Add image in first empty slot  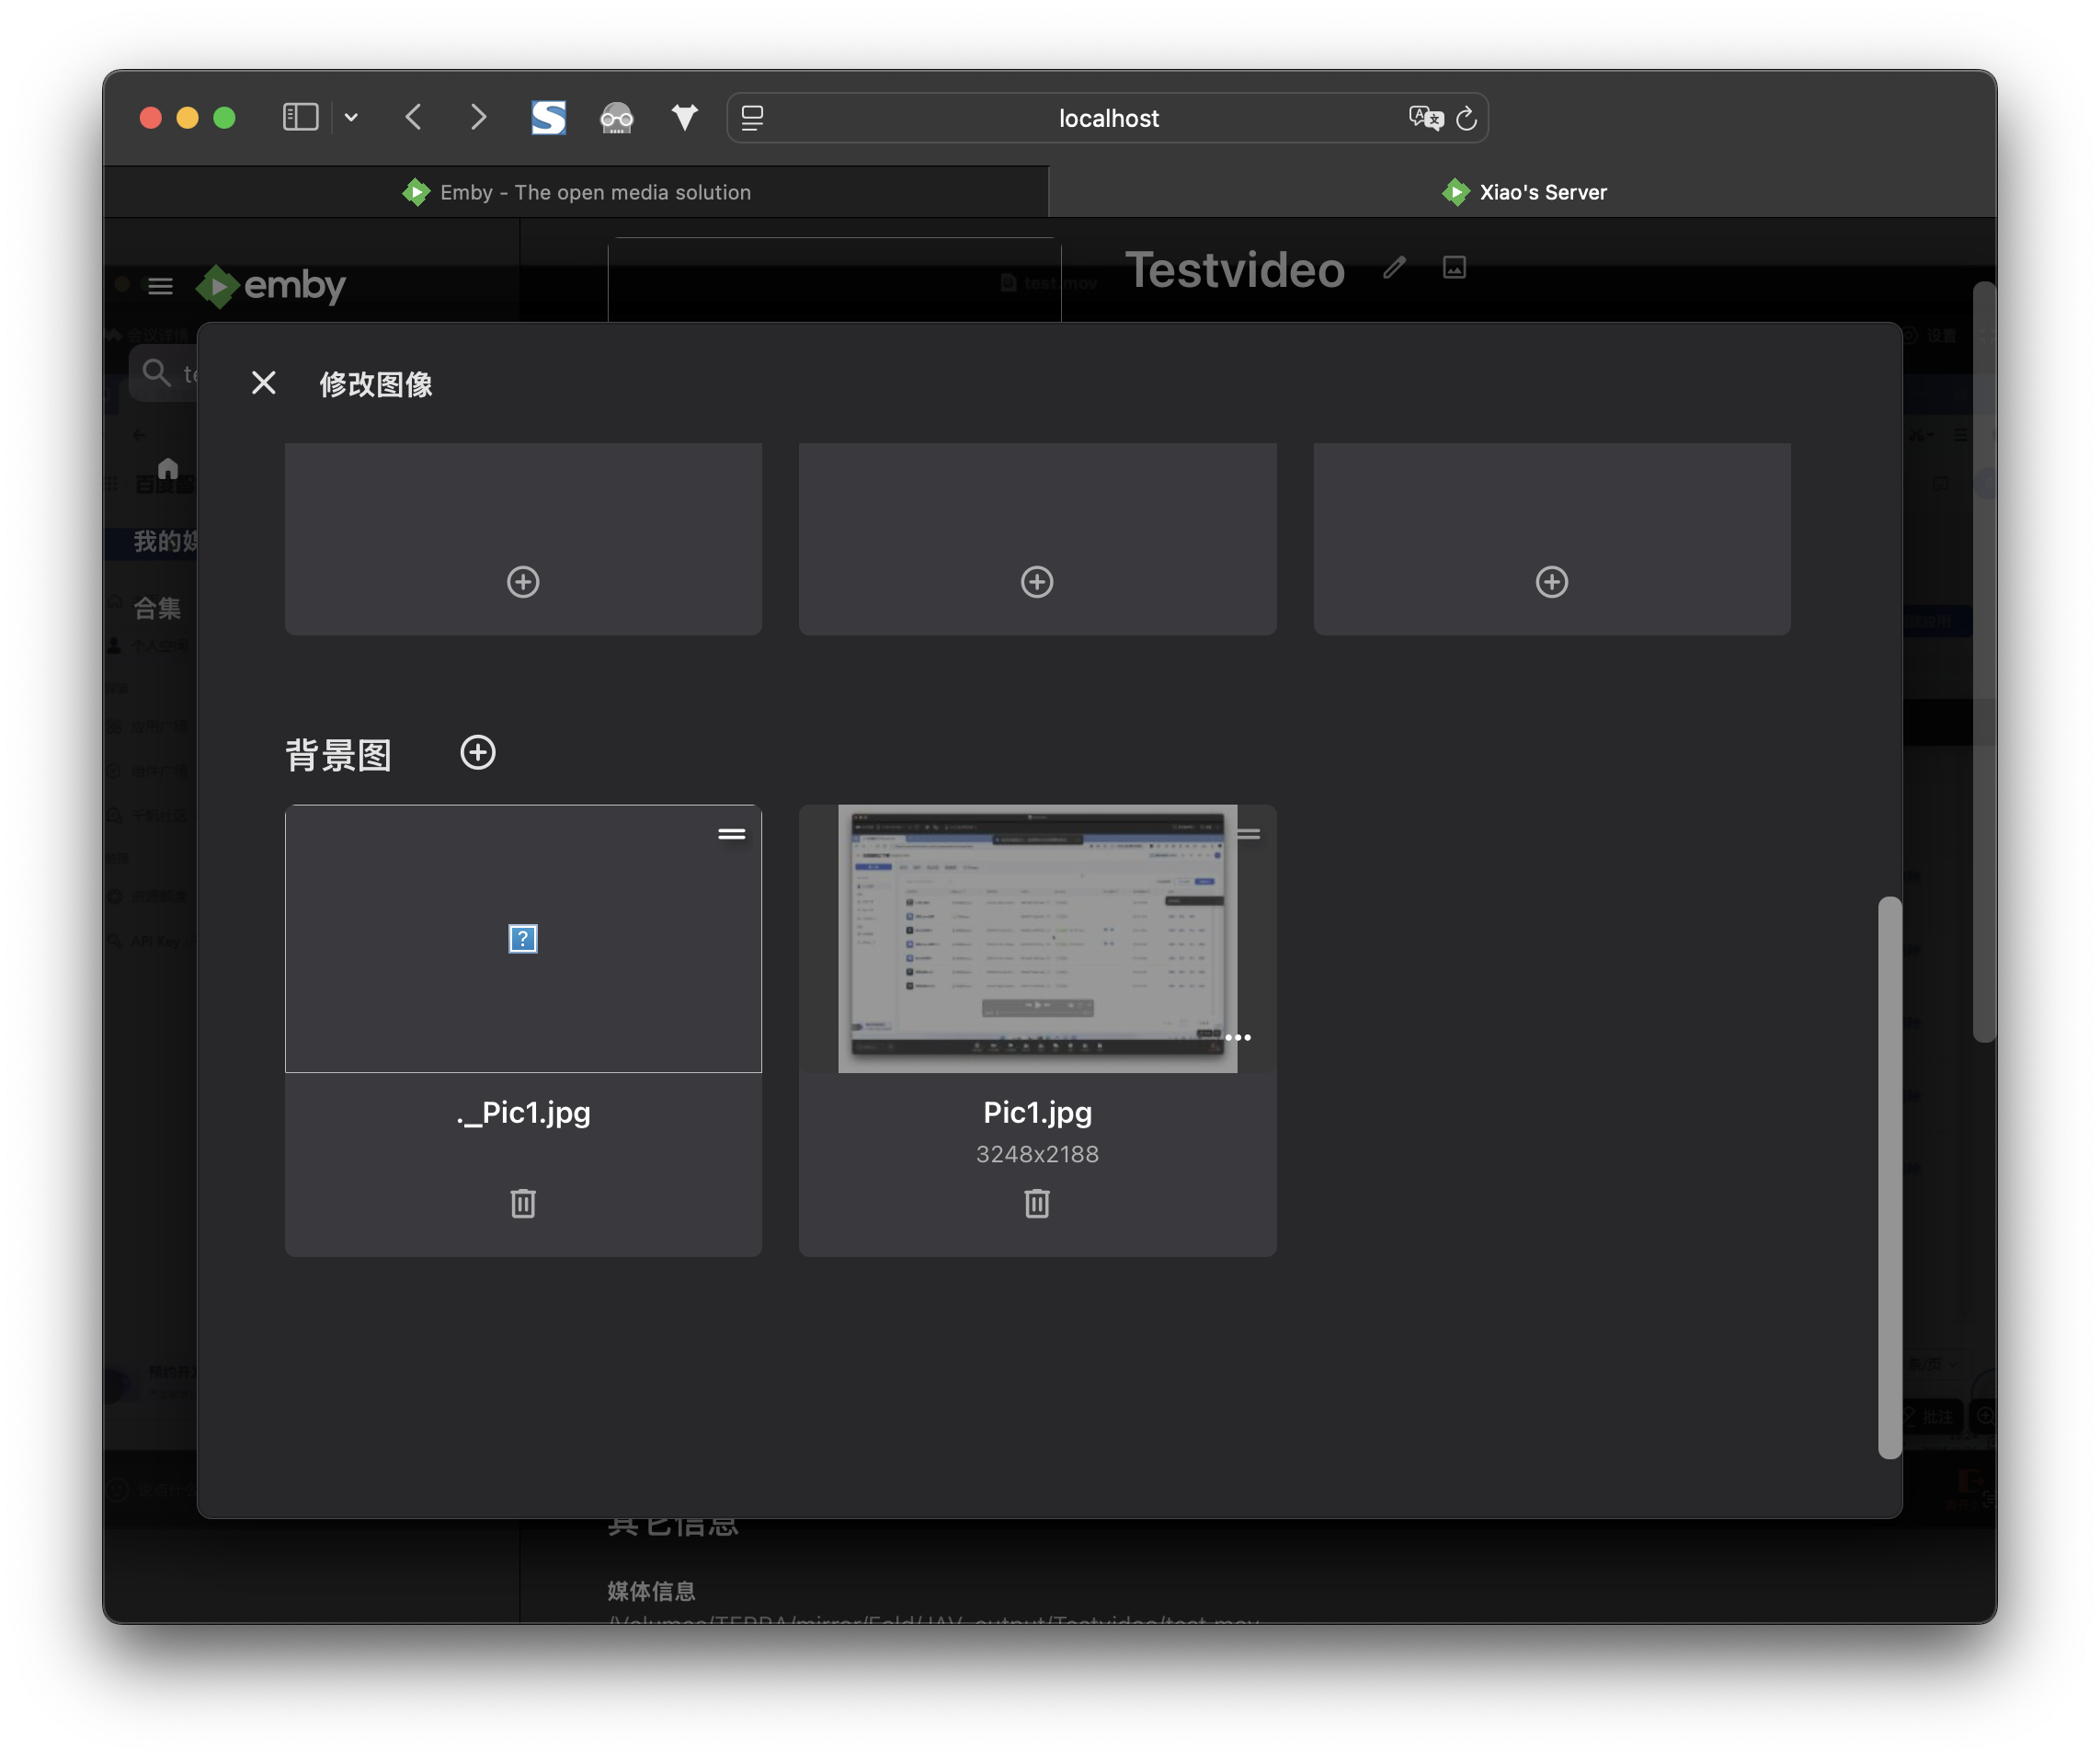(523, 582)
